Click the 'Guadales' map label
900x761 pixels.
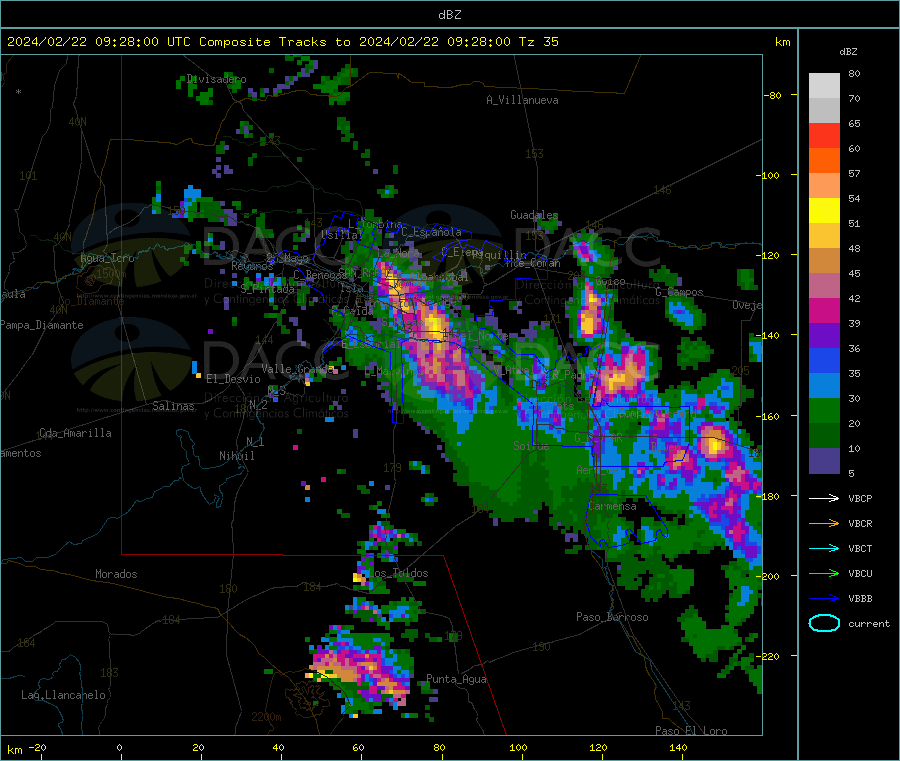click(534, 215)
